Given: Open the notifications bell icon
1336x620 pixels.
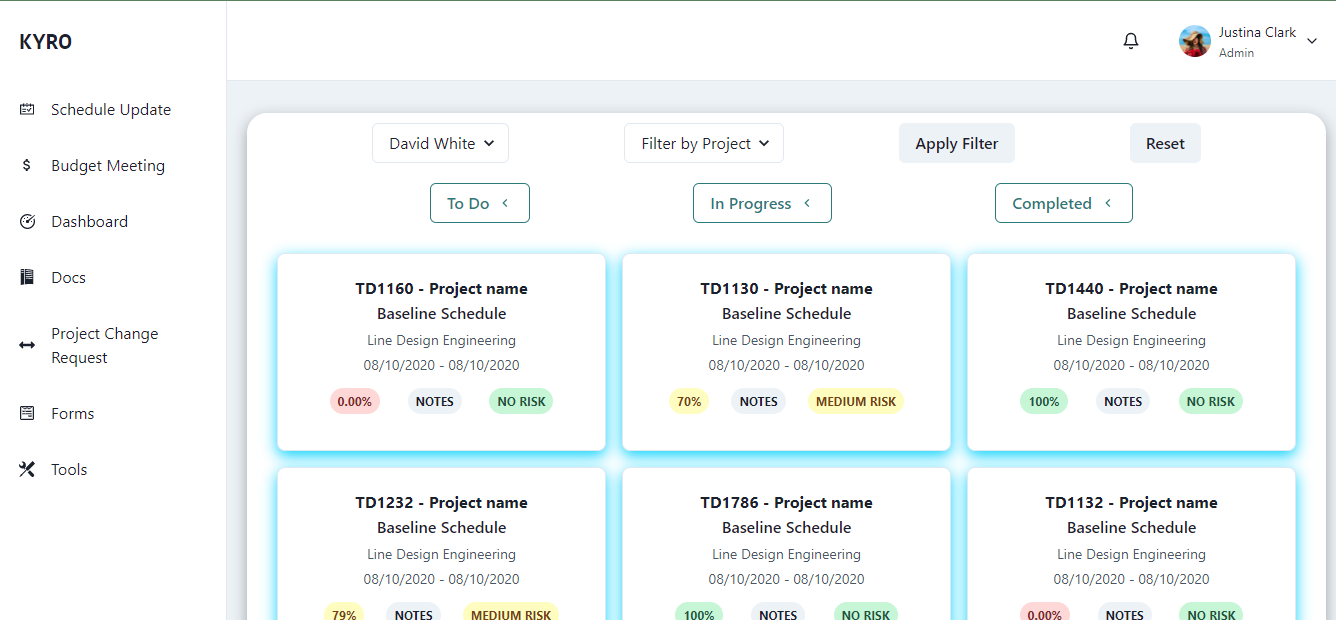Looking at the screenshot, I should [x=1130, y=40].
